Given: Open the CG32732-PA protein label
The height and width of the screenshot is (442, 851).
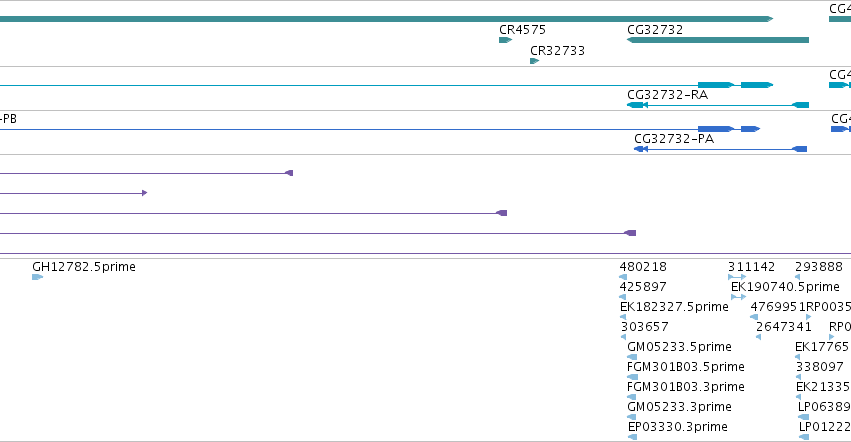Looking at the screenshot, I should [674, 138].
